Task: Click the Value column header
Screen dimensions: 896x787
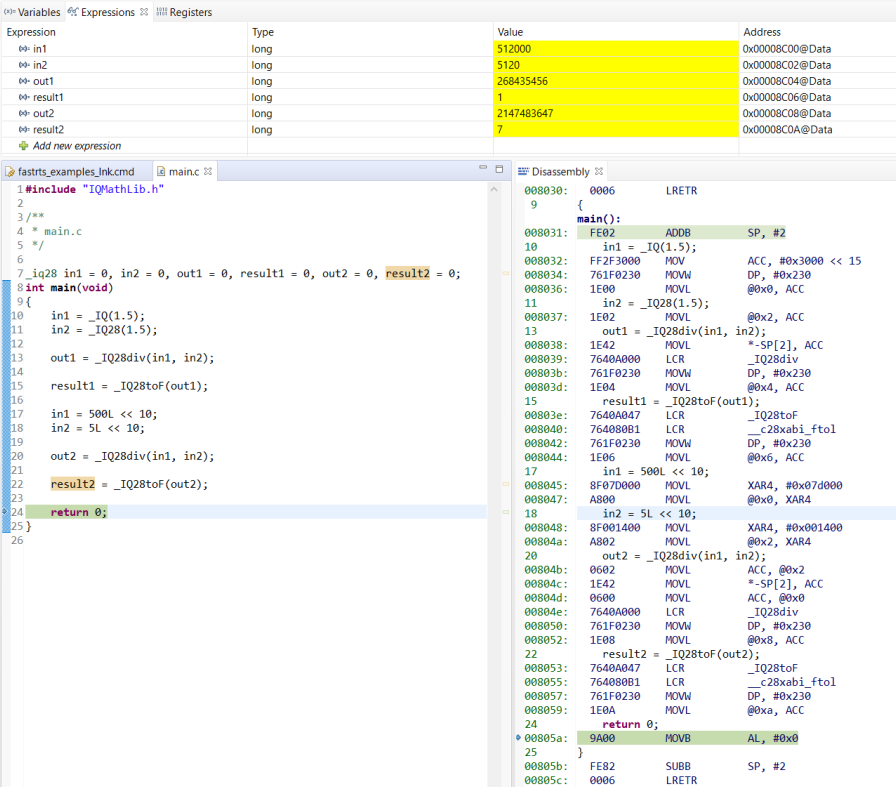Action: coord(510,32)
